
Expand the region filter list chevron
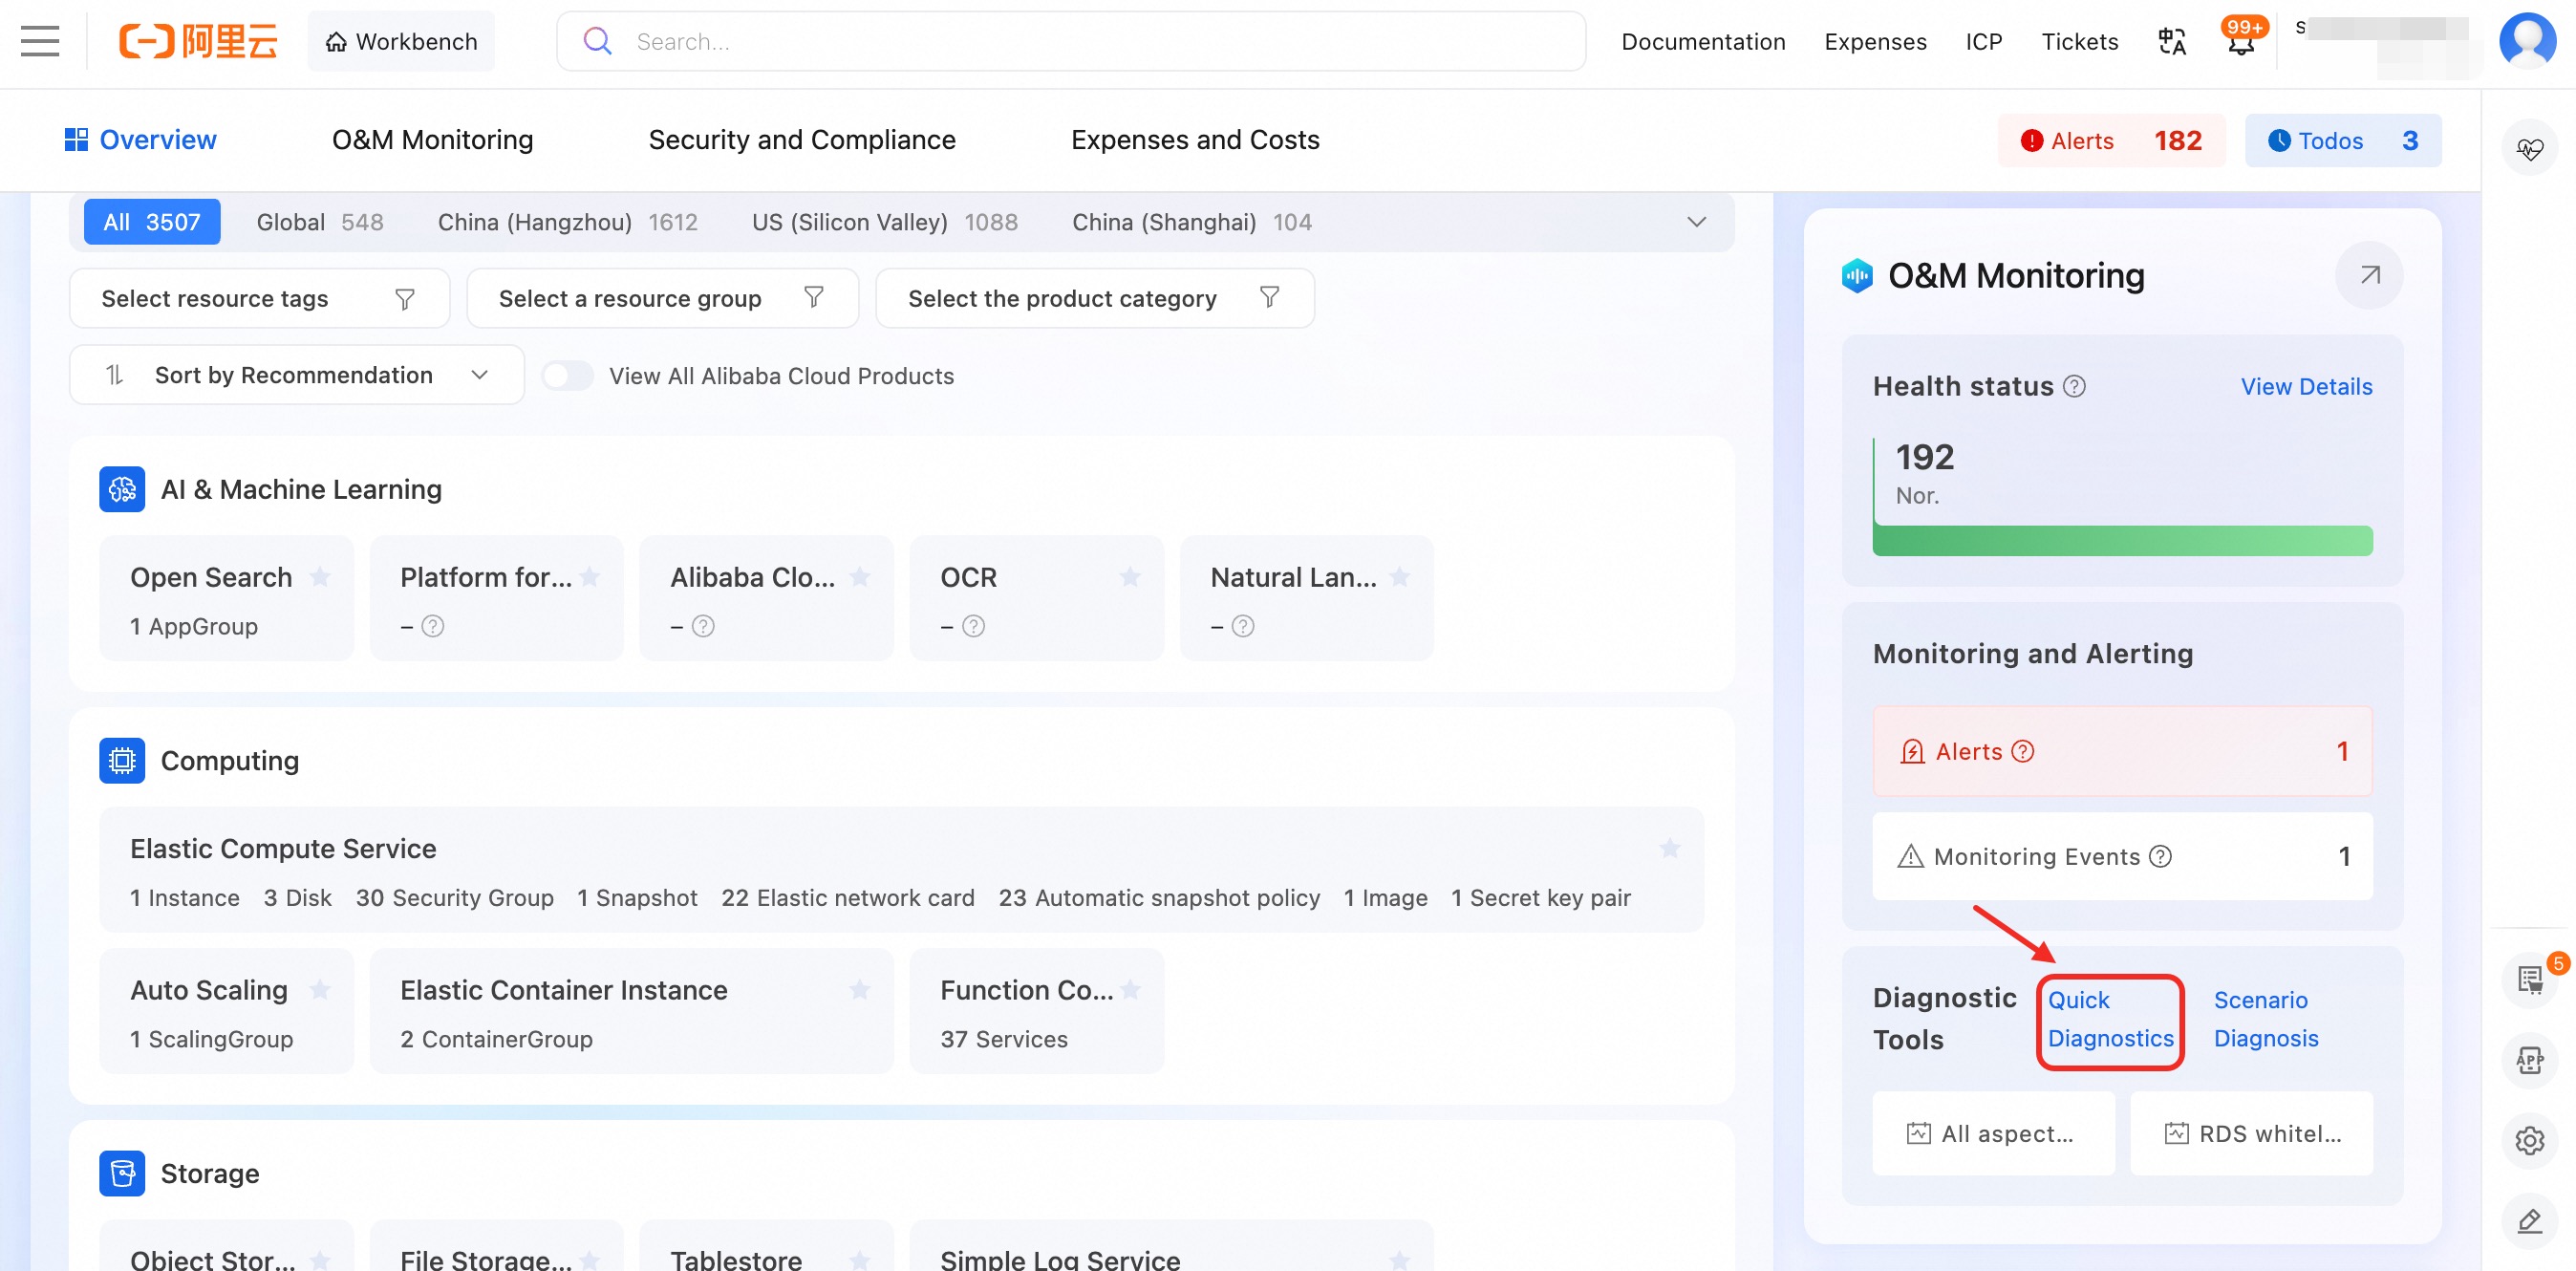pyautogui.click(x=1696, y=222)
